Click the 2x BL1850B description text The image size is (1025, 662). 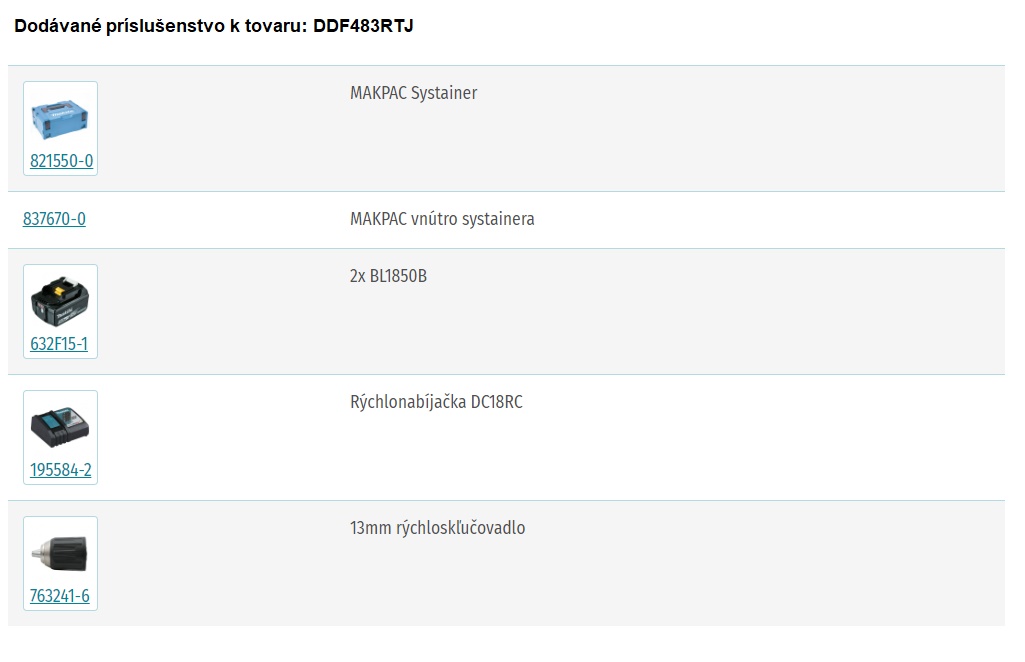(x=388, y=276)
